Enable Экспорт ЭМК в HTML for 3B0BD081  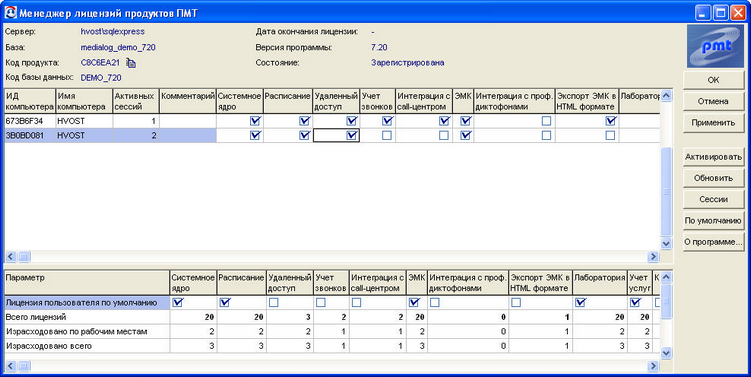click(x=610, y=136)
